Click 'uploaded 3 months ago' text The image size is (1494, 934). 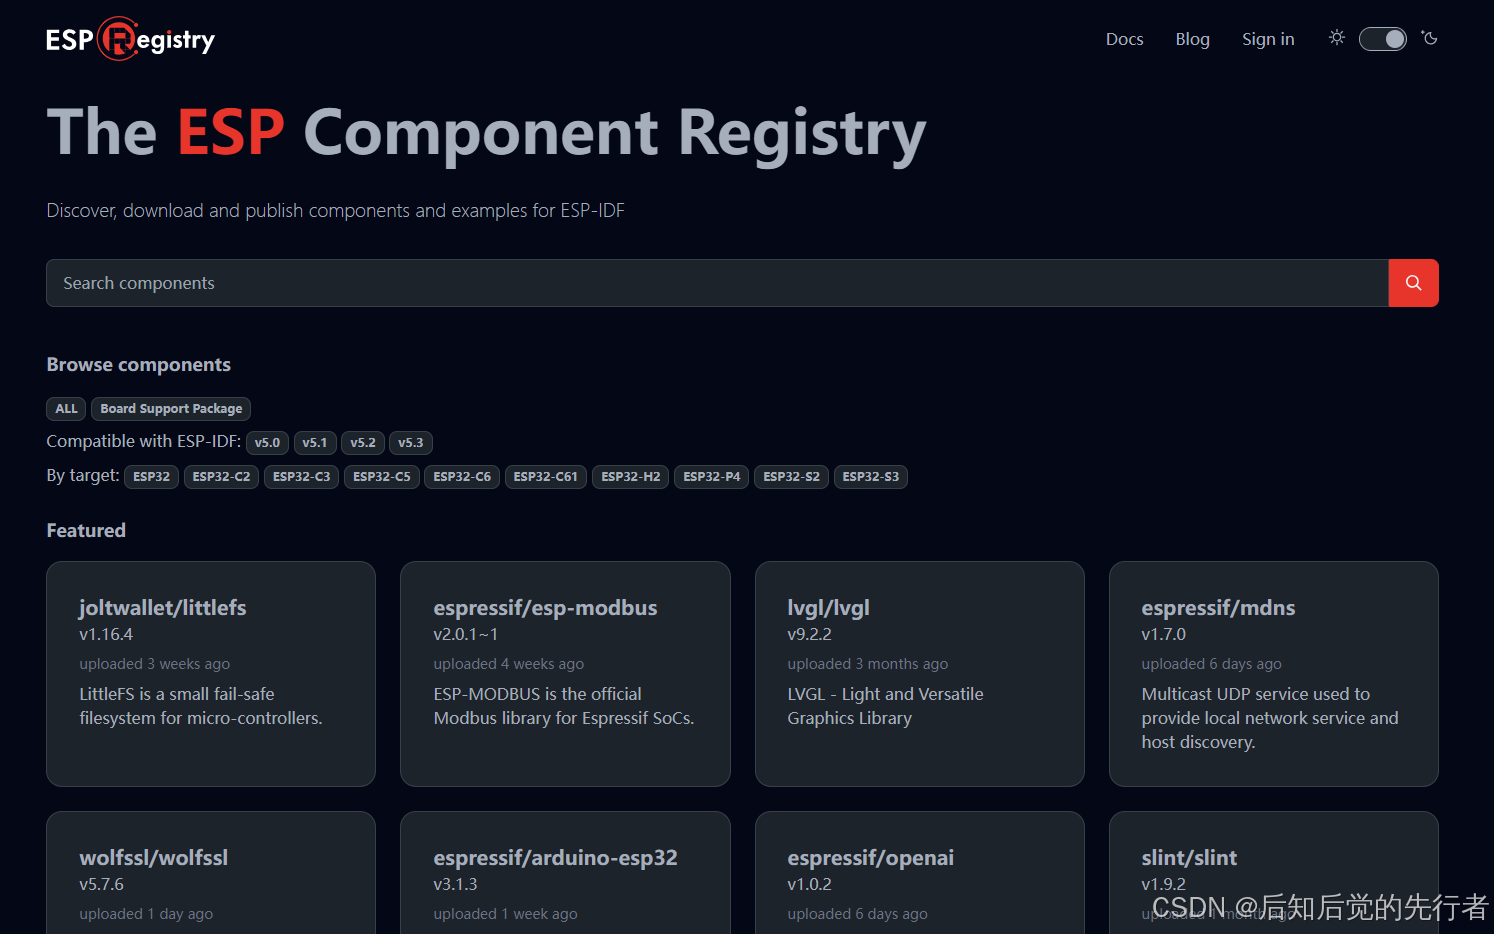point(867,664)
